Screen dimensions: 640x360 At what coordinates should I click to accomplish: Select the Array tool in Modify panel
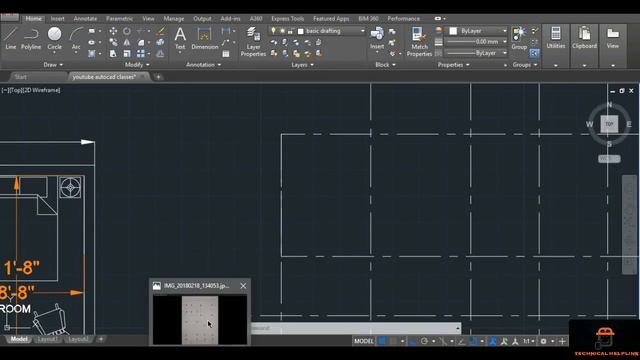(x=141, y=53)
